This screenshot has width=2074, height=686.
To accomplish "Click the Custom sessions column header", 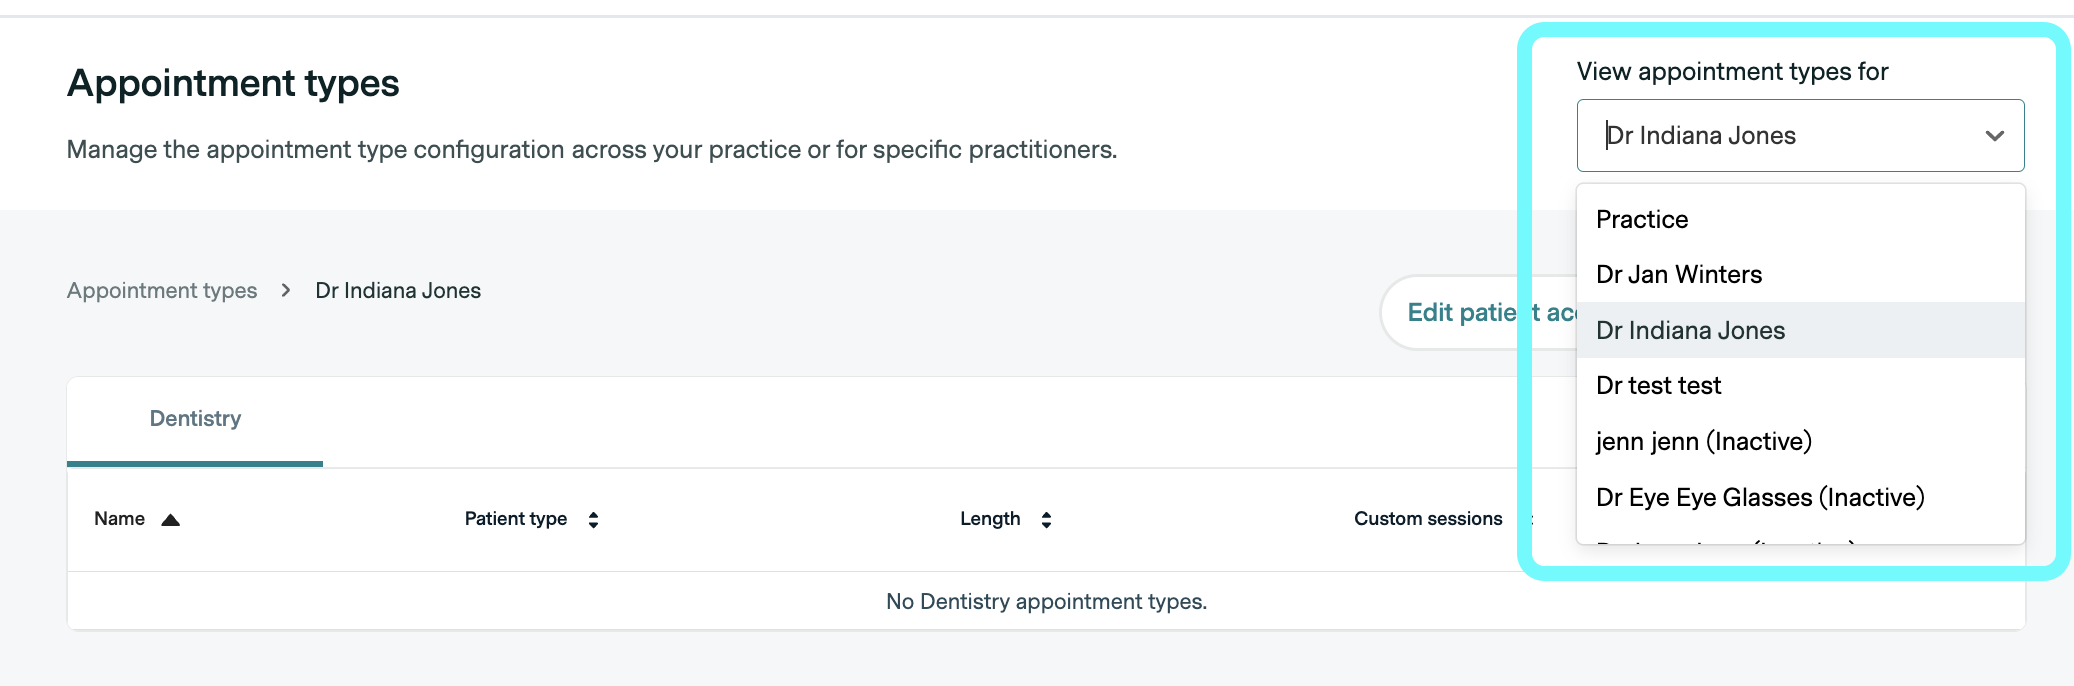I will coord(1428,519).
